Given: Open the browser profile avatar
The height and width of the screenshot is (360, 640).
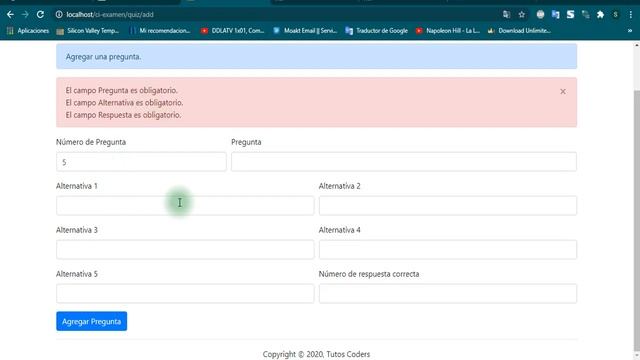Looking at the screenshot, I should [x=616, y=15].
